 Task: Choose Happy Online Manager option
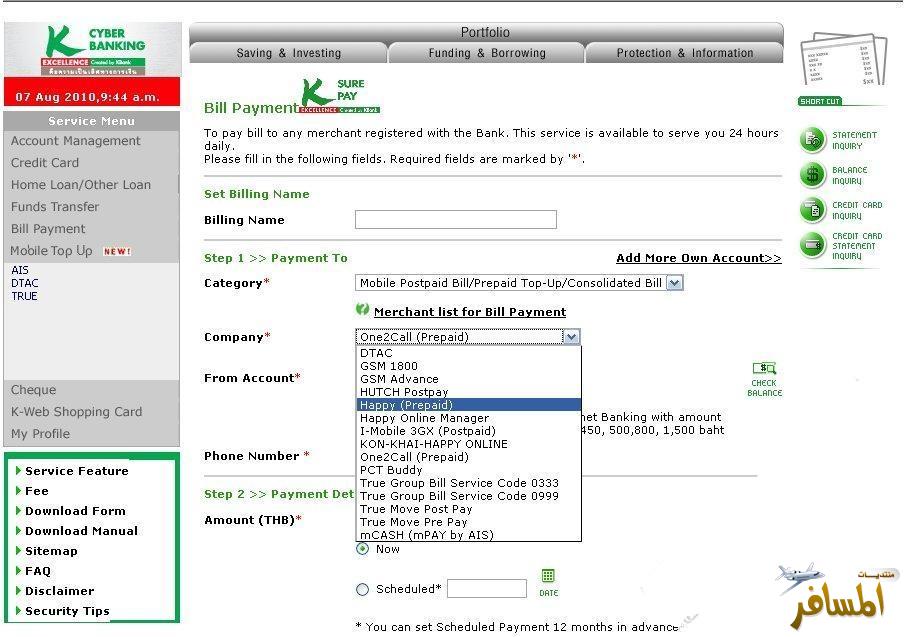click(468, 418)
